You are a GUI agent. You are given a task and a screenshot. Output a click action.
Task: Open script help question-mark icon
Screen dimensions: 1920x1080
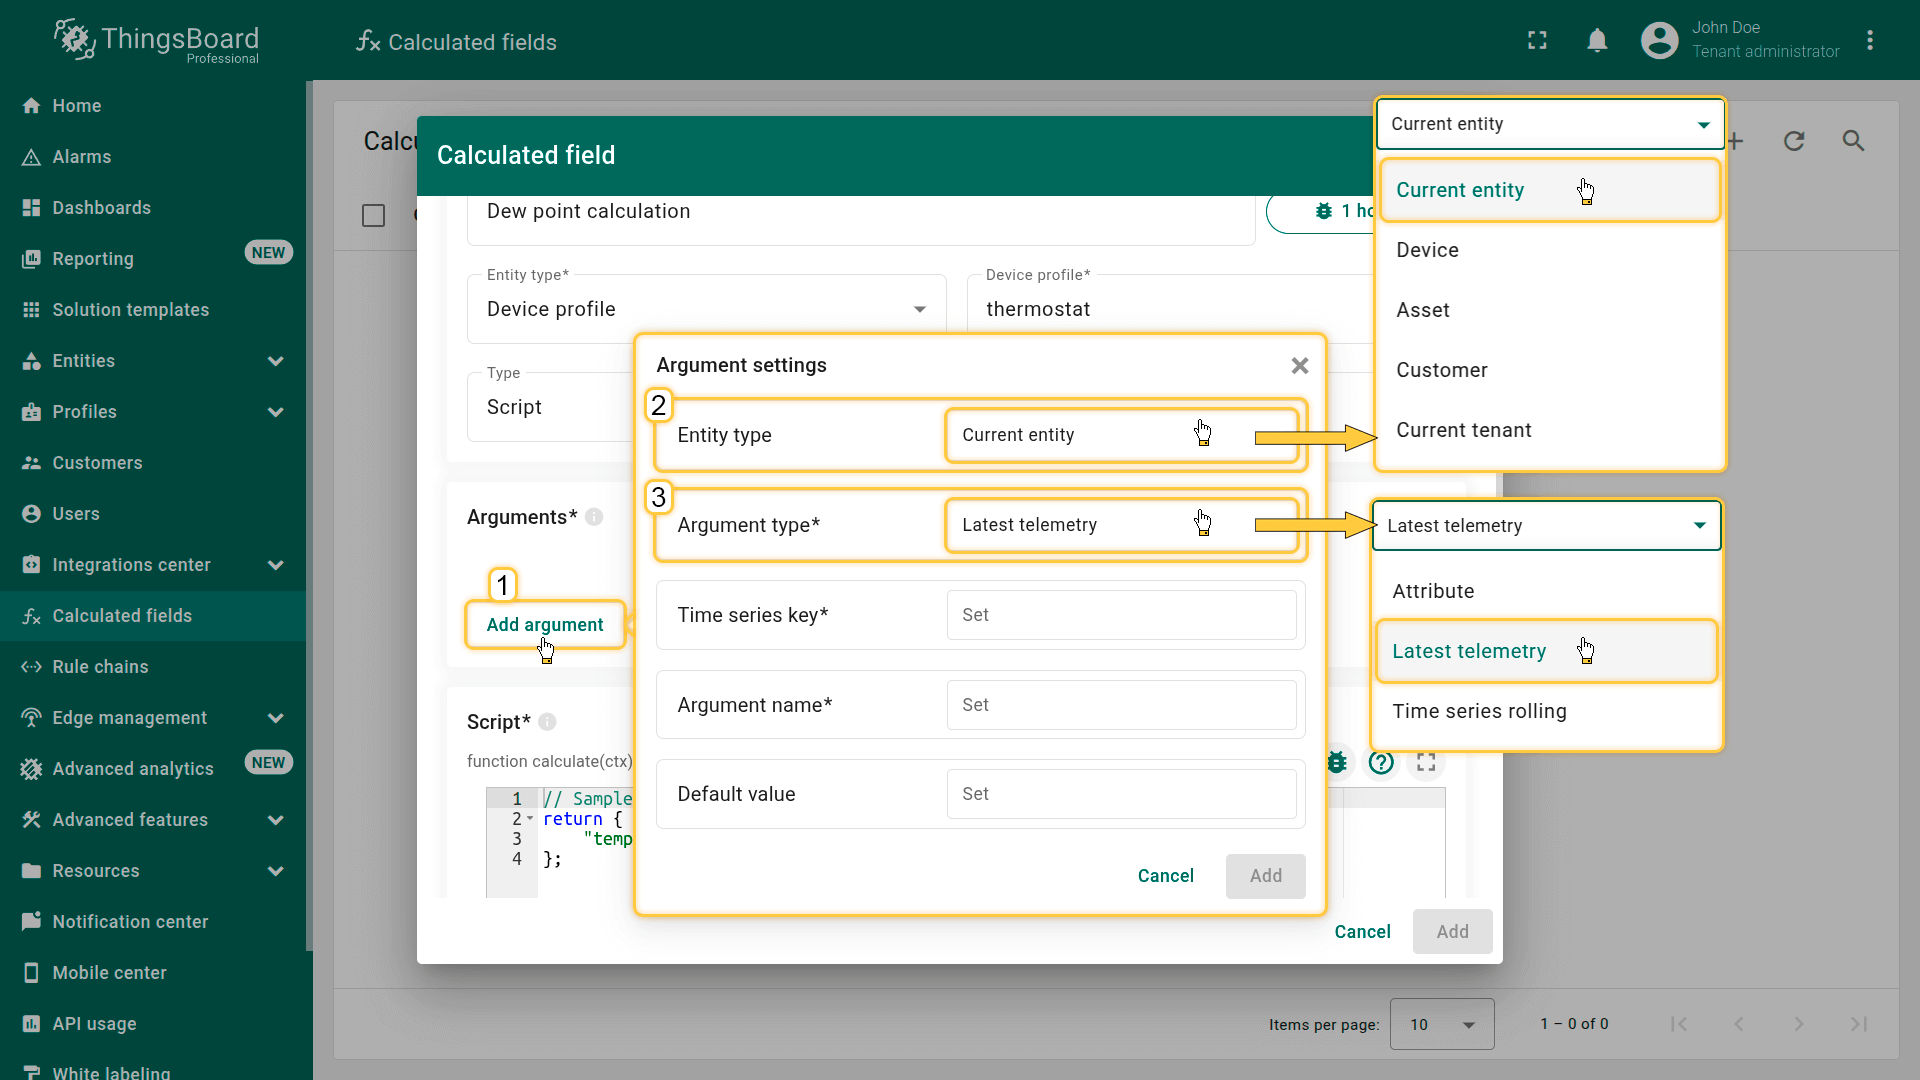[x=1381, y=763]
